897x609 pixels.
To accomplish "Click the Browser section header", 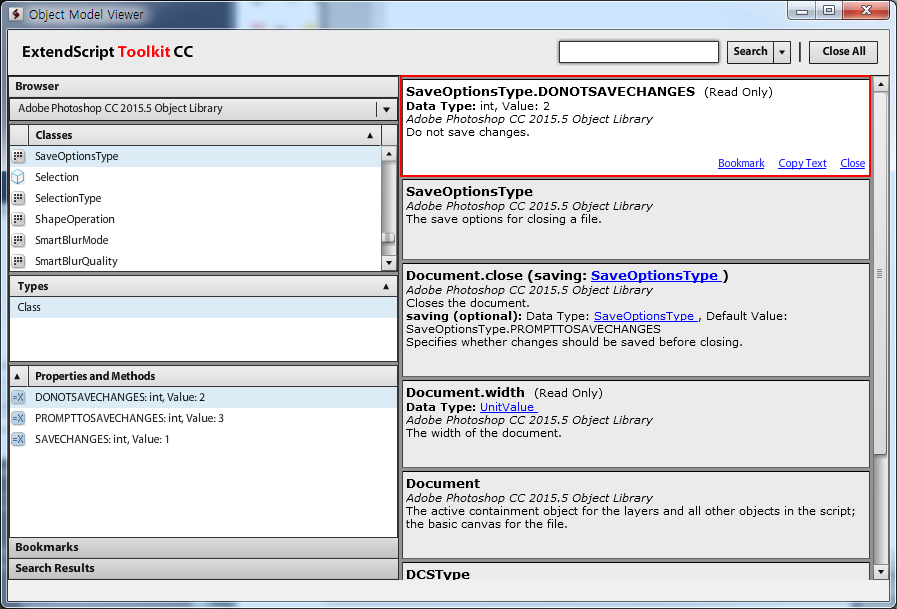I will (x=203, y=86).
